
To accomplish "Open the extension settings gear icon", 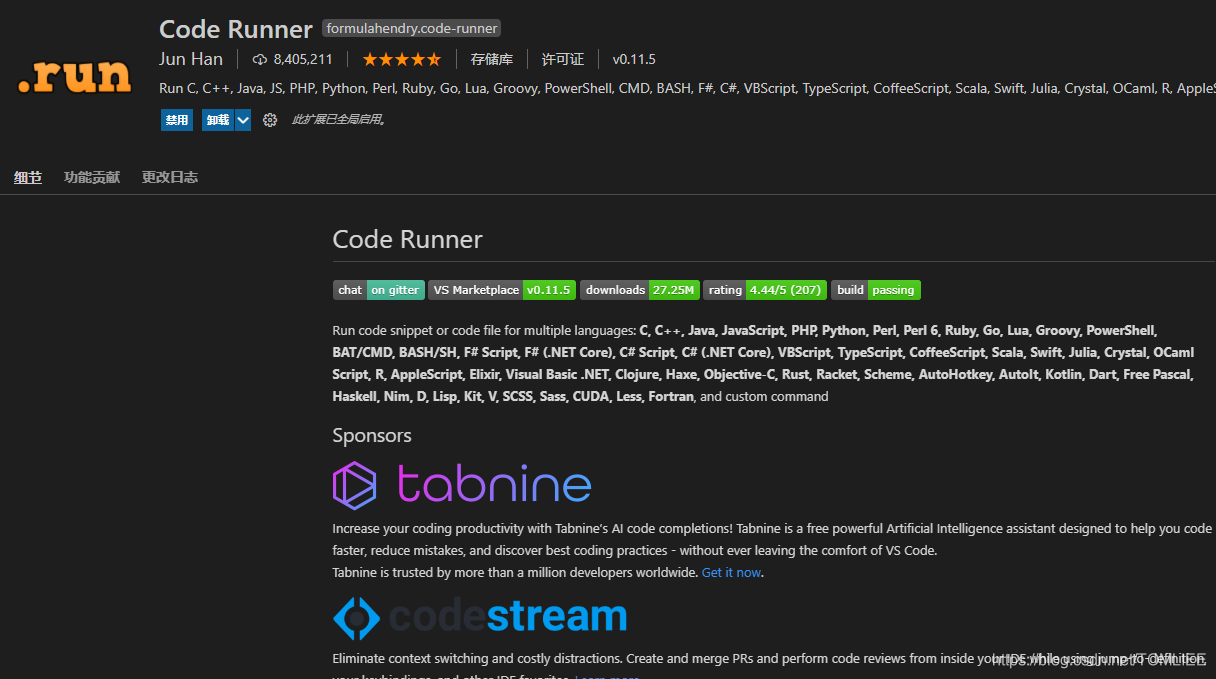I will pos(270,120).
